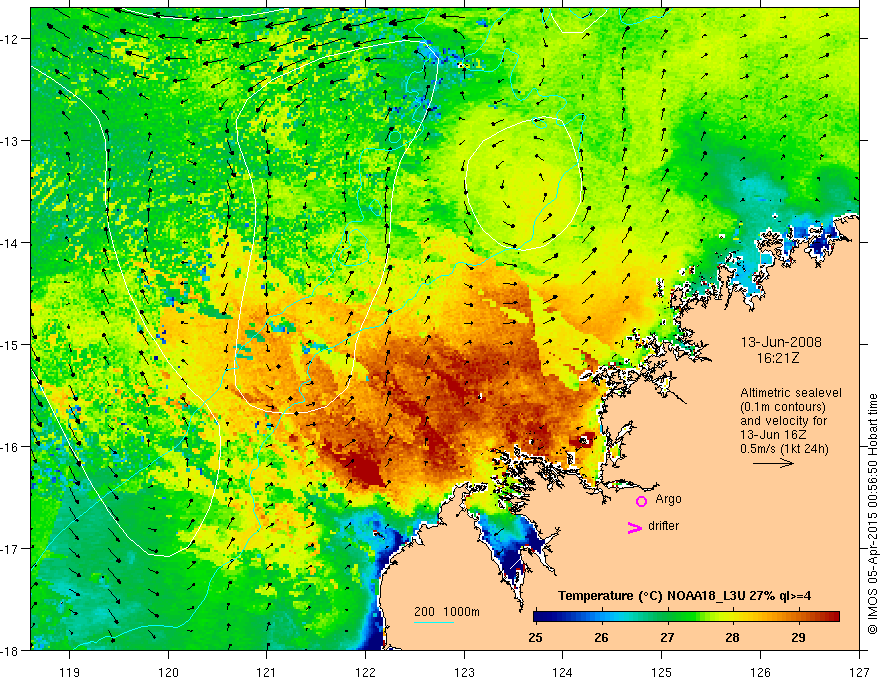Screen dimensions: 880x680
Task: Click the magenta drifter arrow marker
Action: click(634, 527)
